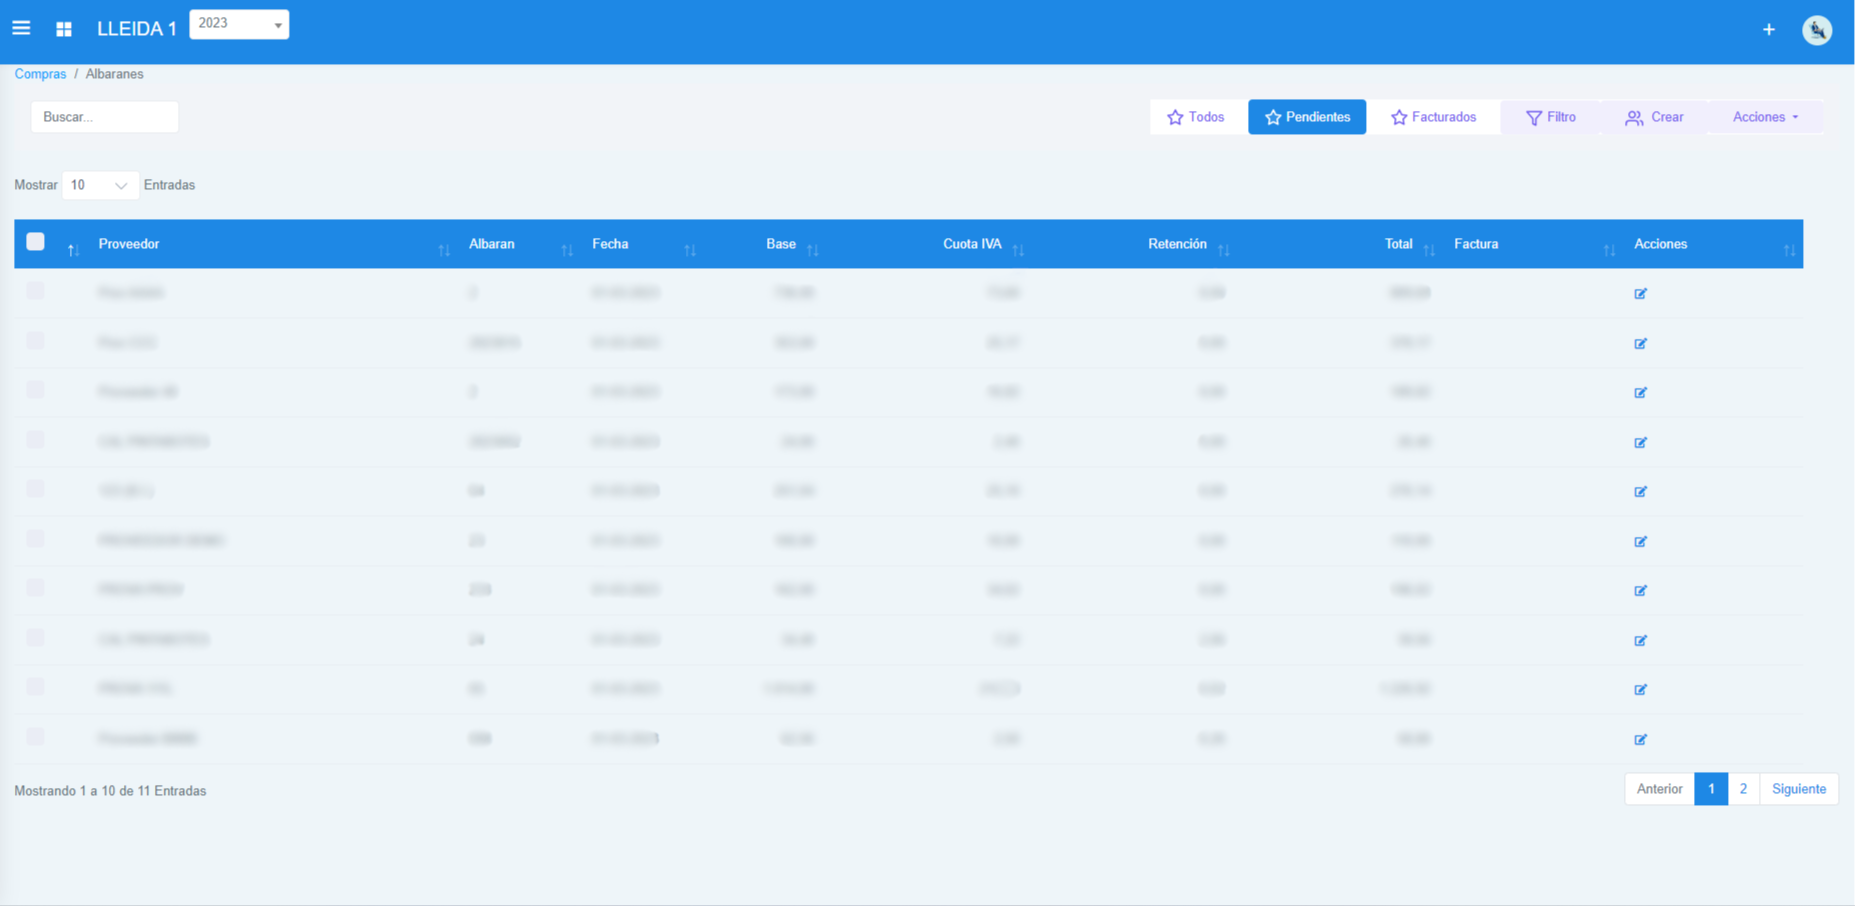This screenshot has height=906, width=1855.
Task: Click the Crear button
Action: point(1654,117)
